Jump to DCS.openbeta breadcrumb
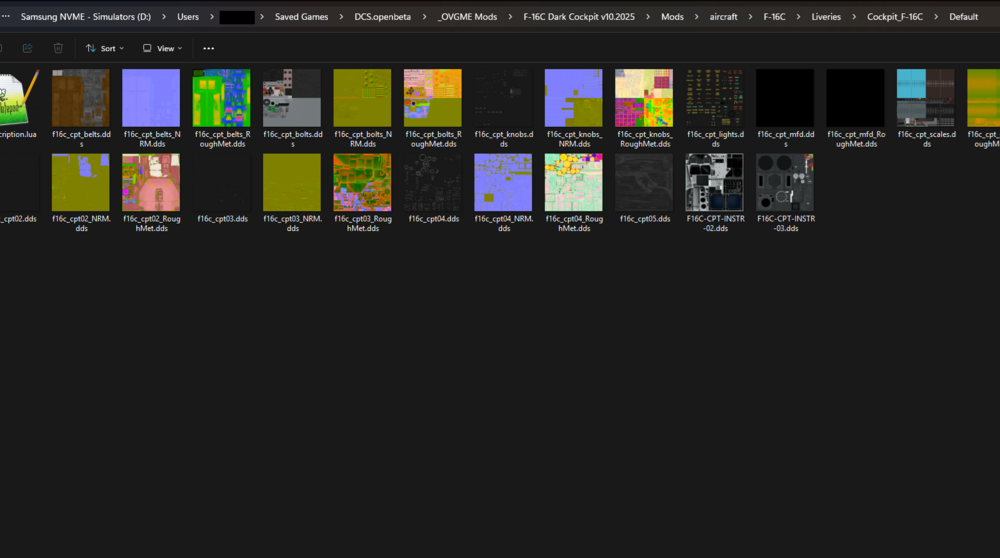Screen dimensions: 1000x558 (383, 17)
